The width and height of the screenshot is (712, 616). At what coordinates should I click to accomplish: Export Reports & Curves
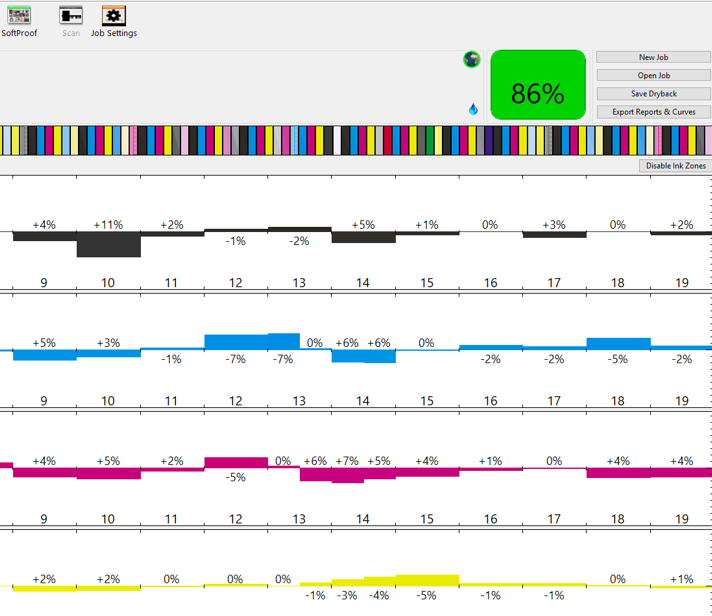653,112
